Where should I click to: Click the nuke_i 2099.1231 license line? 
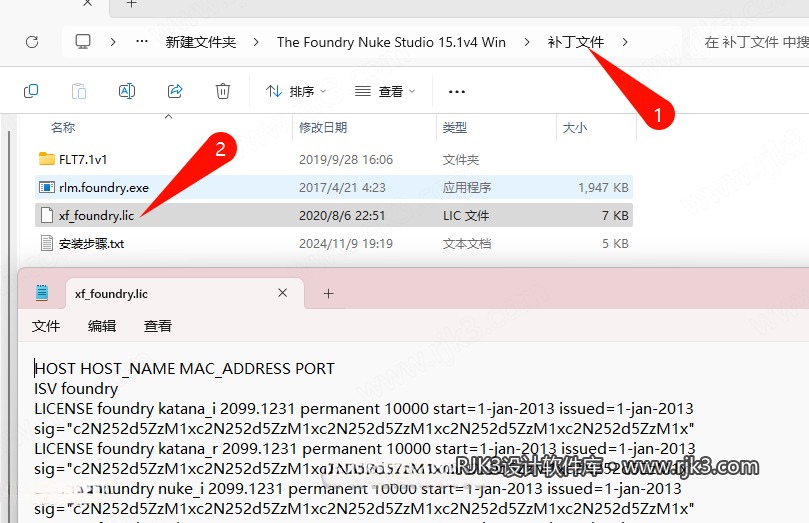point(358,488)
